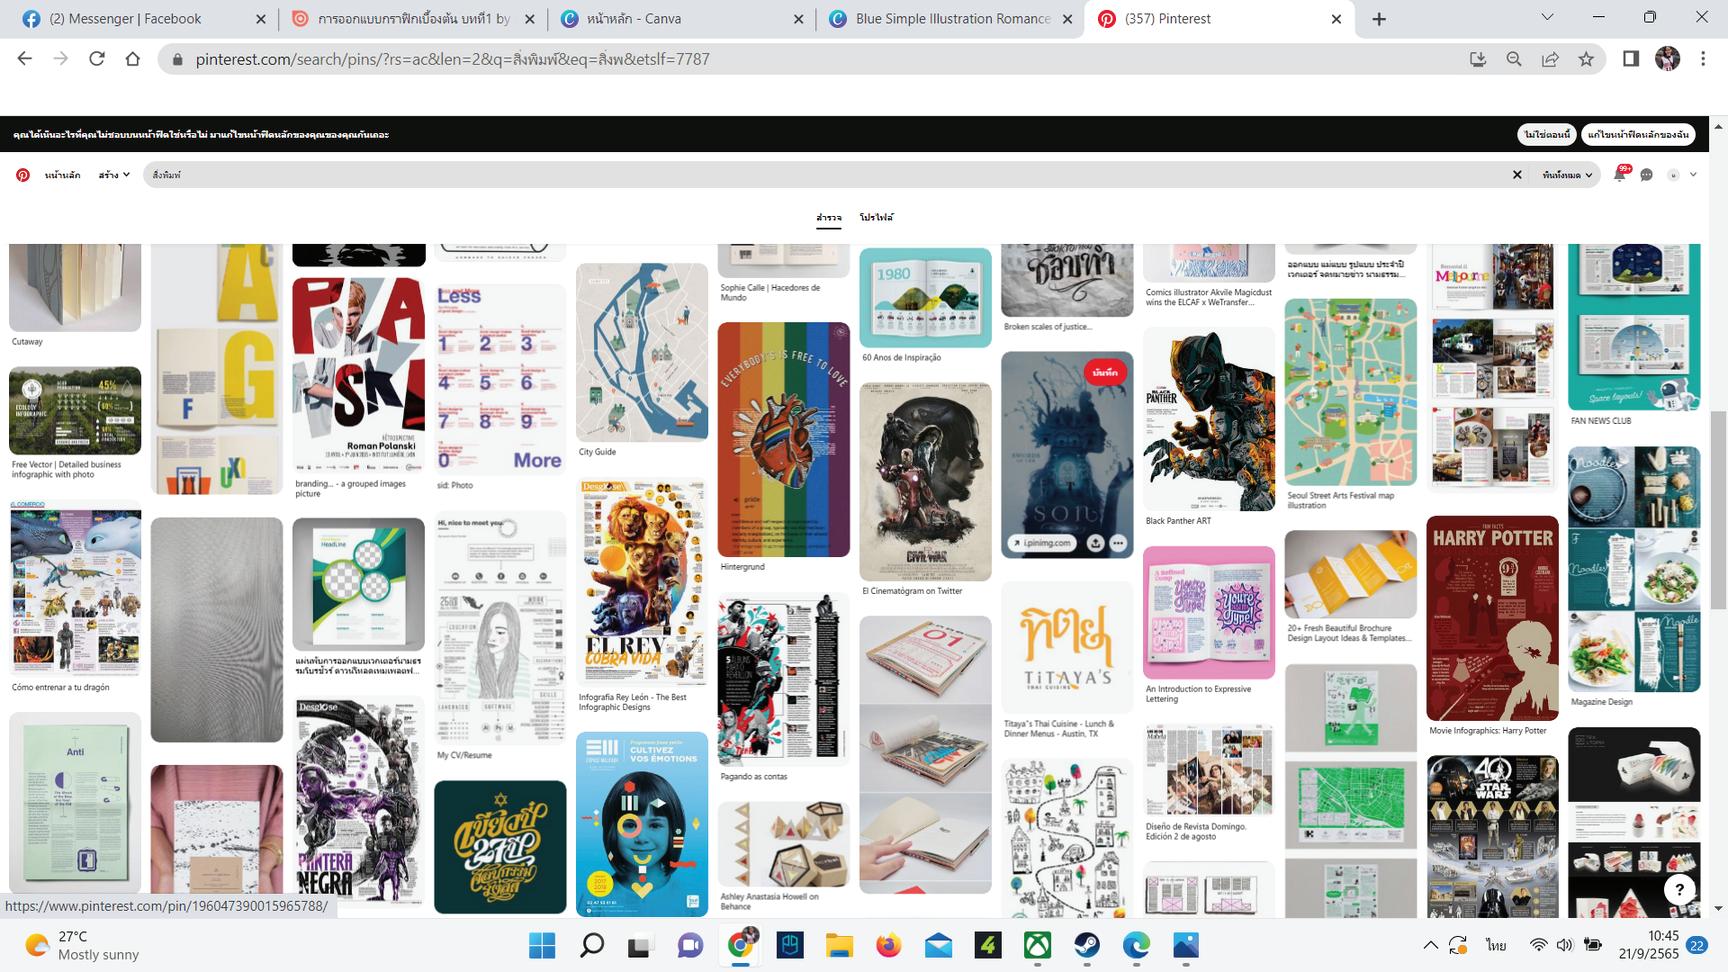Open the Pinterest profile avatar
This screenshot has height=972, width=1728.
click(x=1673, y=175)
